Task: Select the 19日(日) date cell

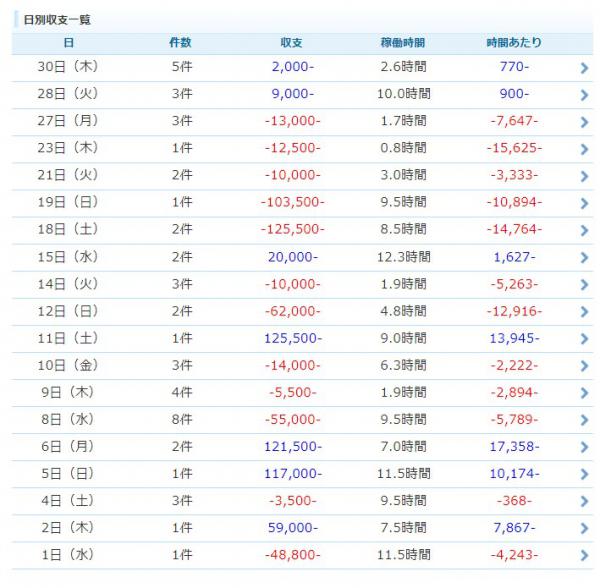Action: click(68, 202)
